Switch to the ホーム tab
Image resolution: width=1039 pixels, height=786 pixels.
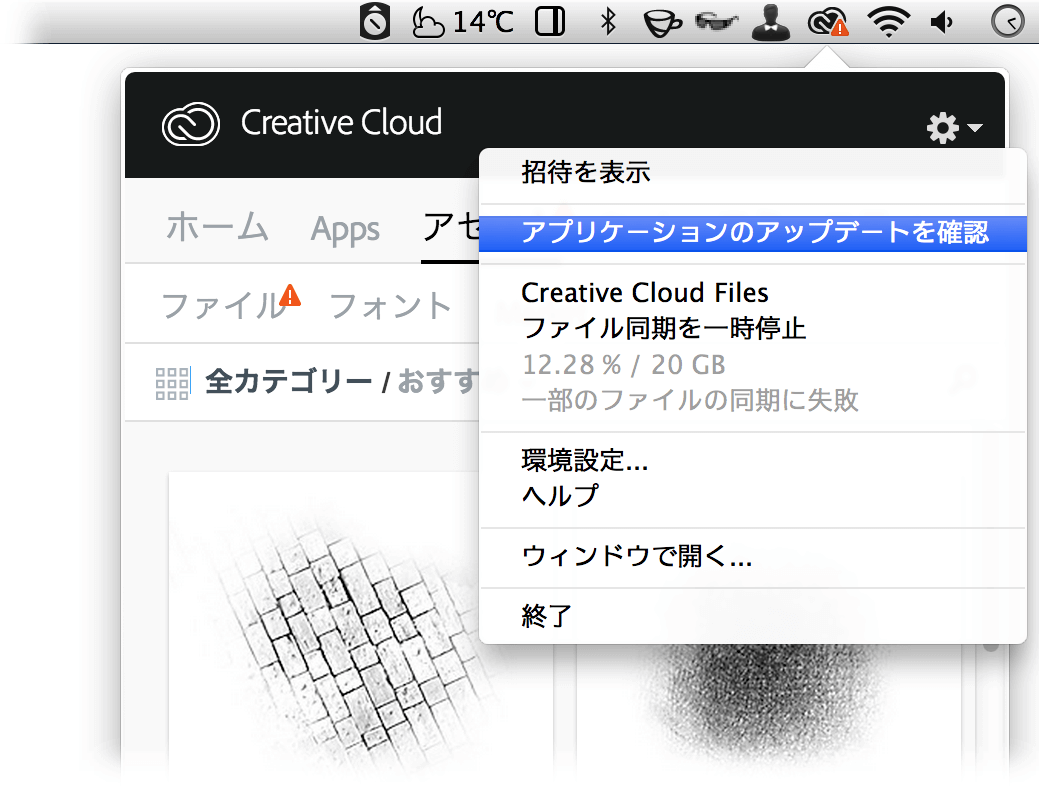click(217, 227)
